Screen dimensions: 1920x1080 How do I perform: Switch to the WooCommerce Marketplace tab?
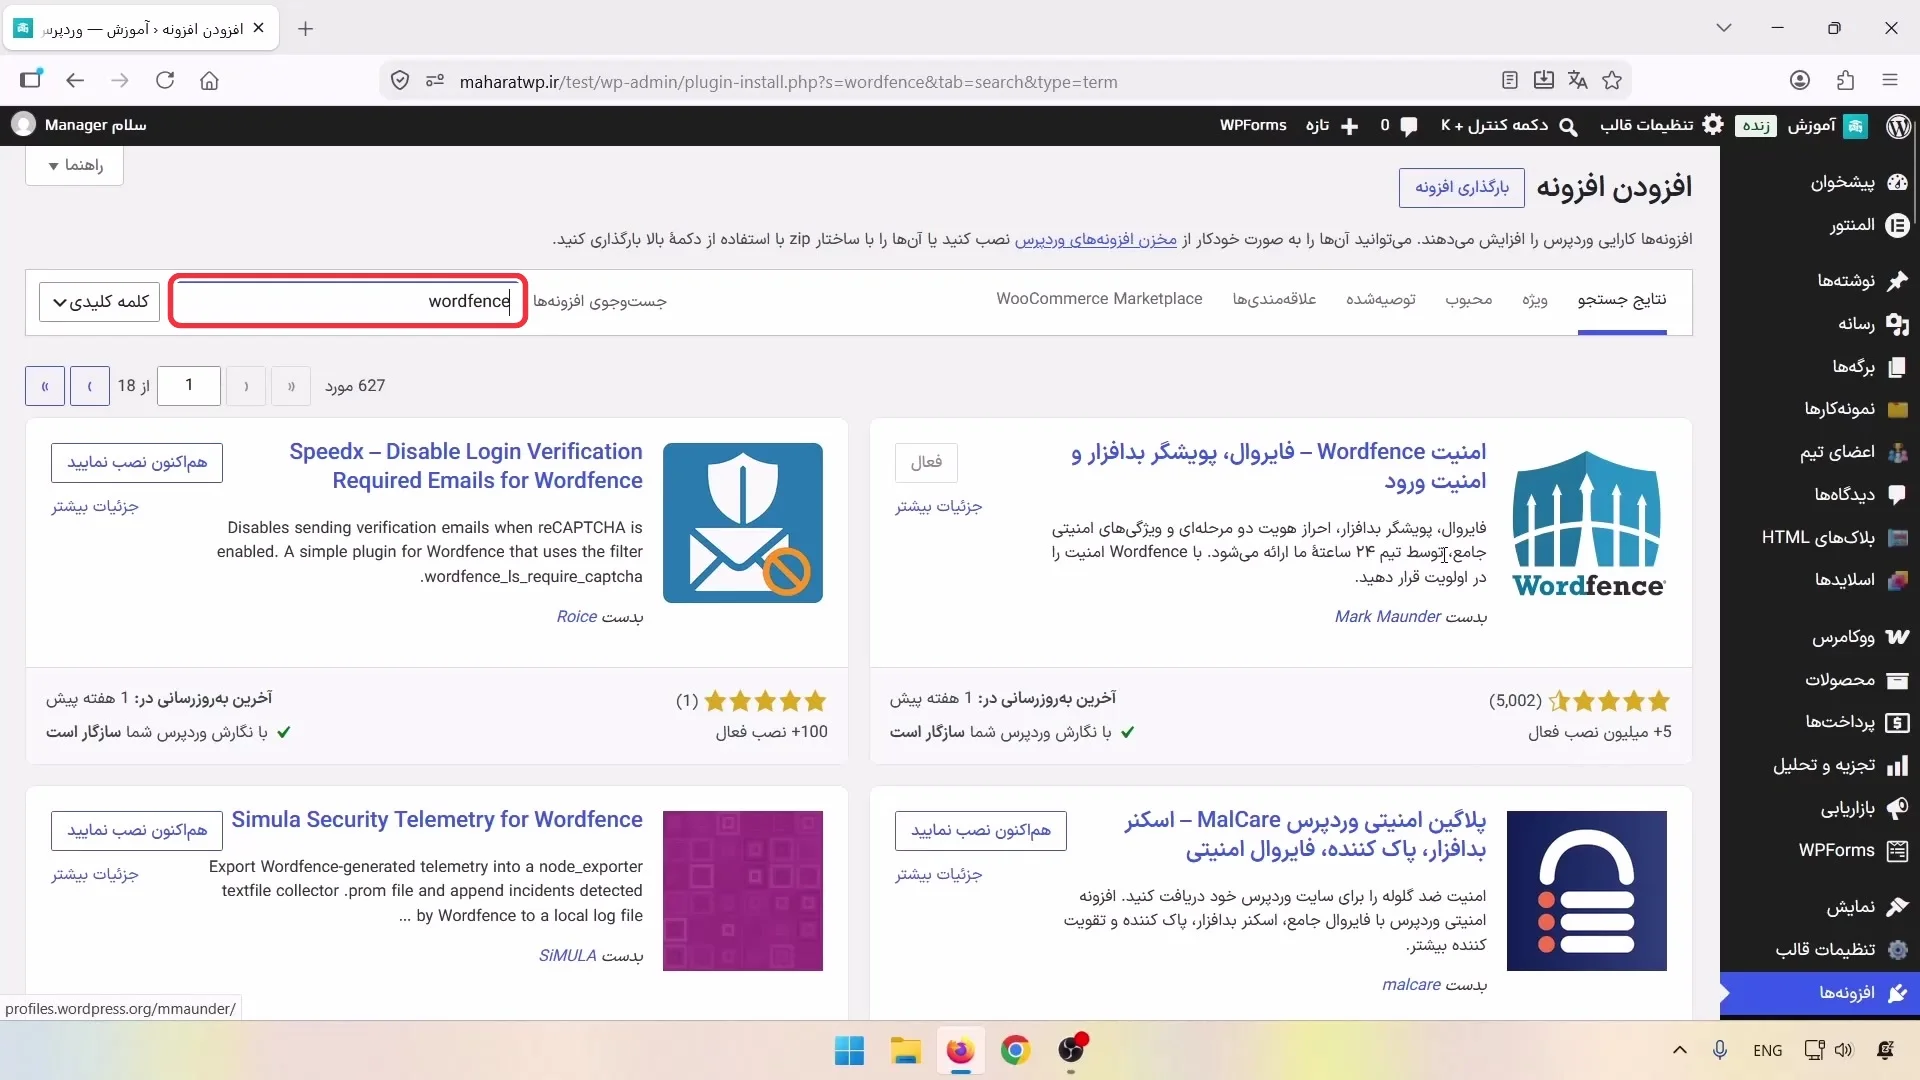click(x=1099, y=299)
